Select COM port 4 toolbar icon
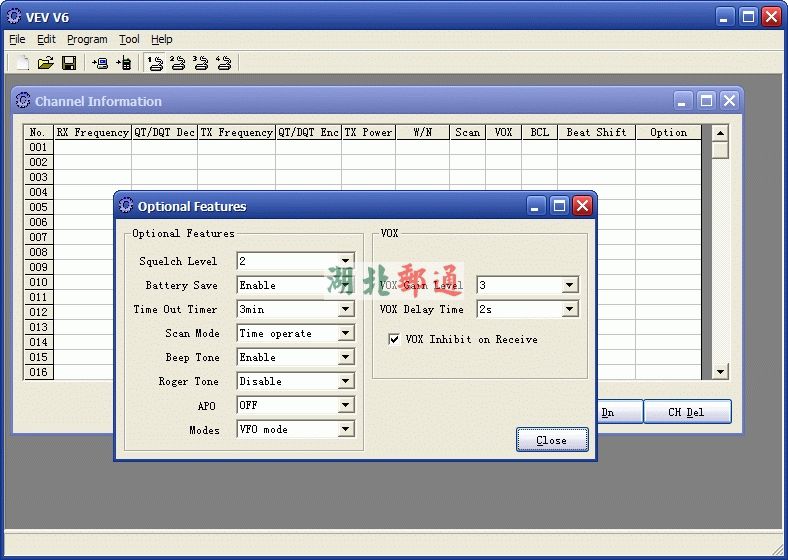The image size is (788, 560). click(x=224, y=63)
